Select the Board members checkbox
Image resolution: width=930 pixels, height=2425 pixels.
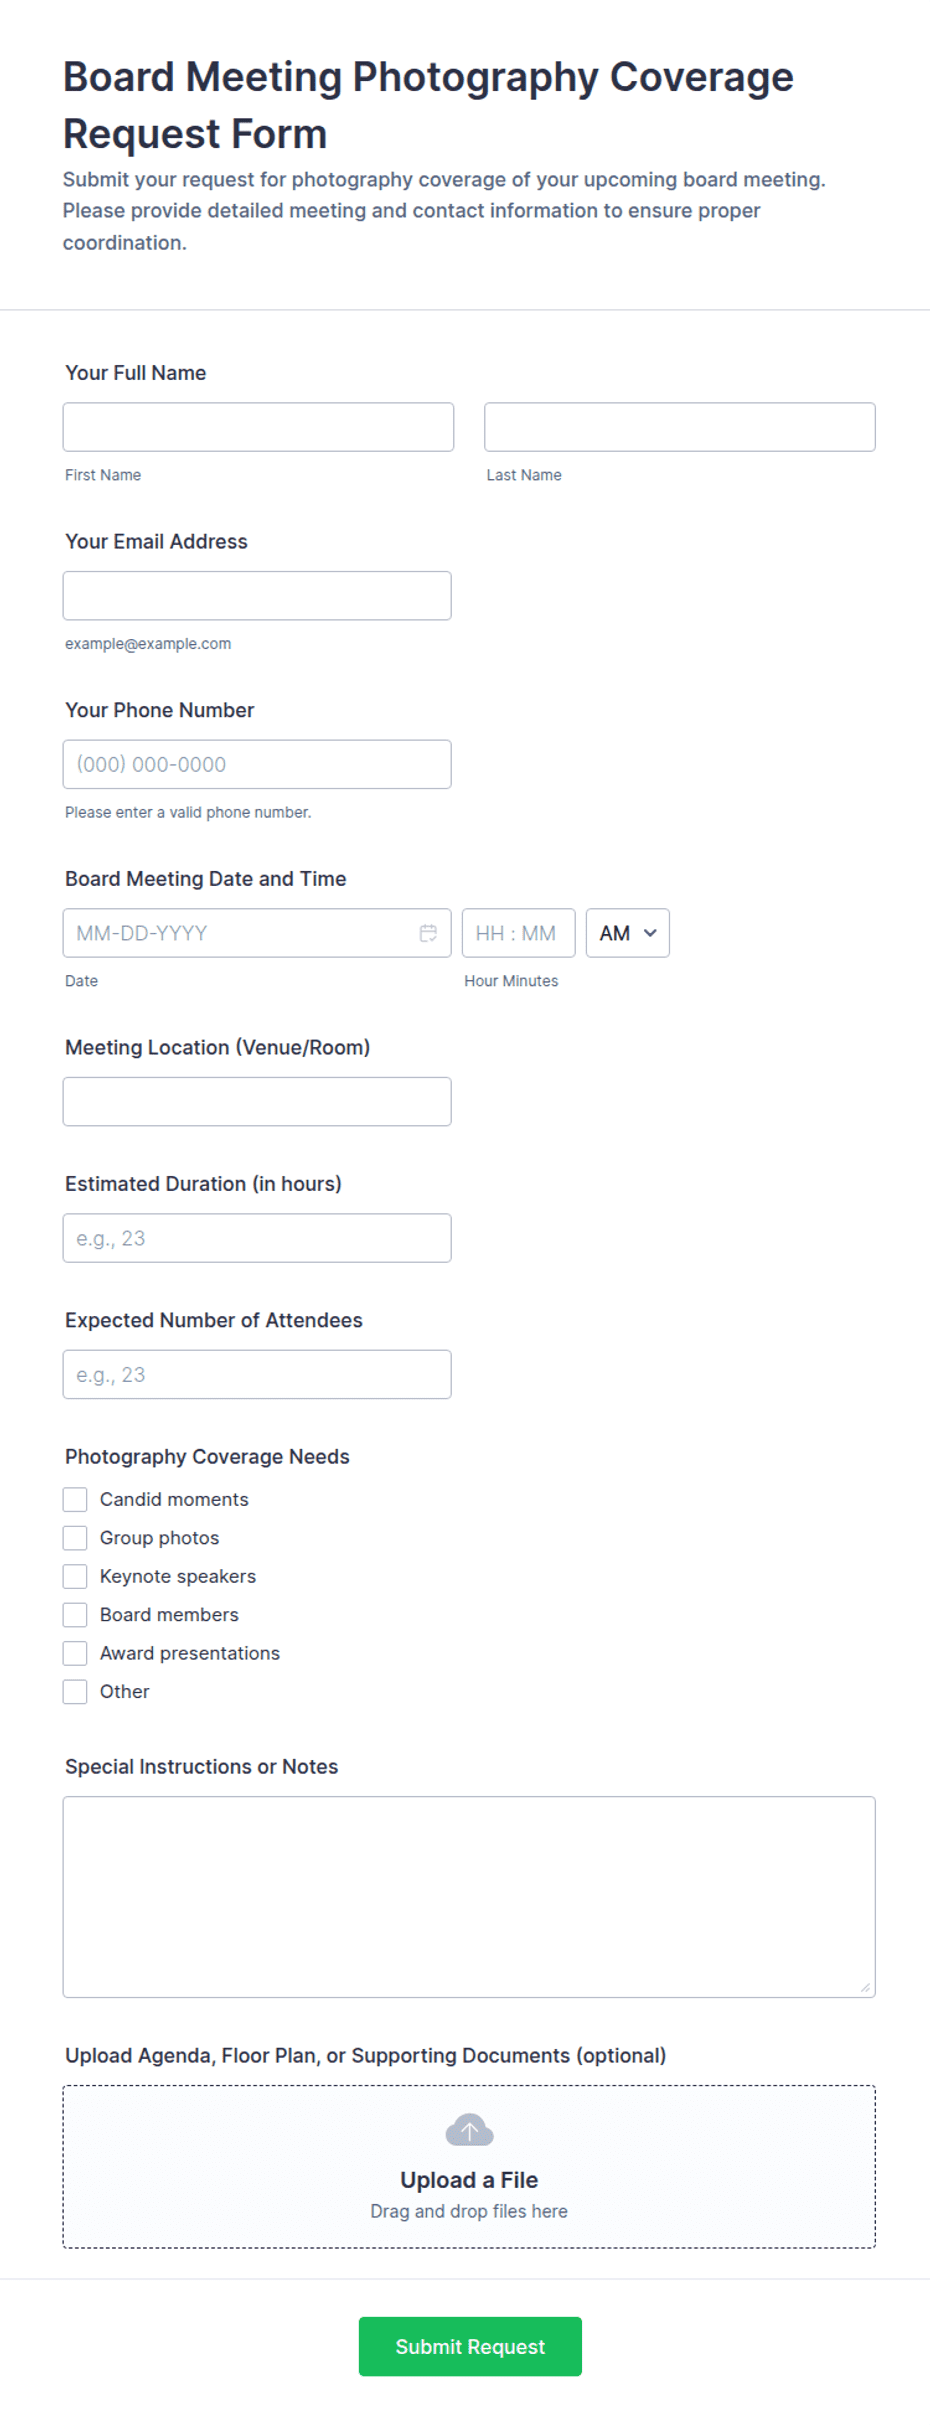click(x=75, y=1614)
